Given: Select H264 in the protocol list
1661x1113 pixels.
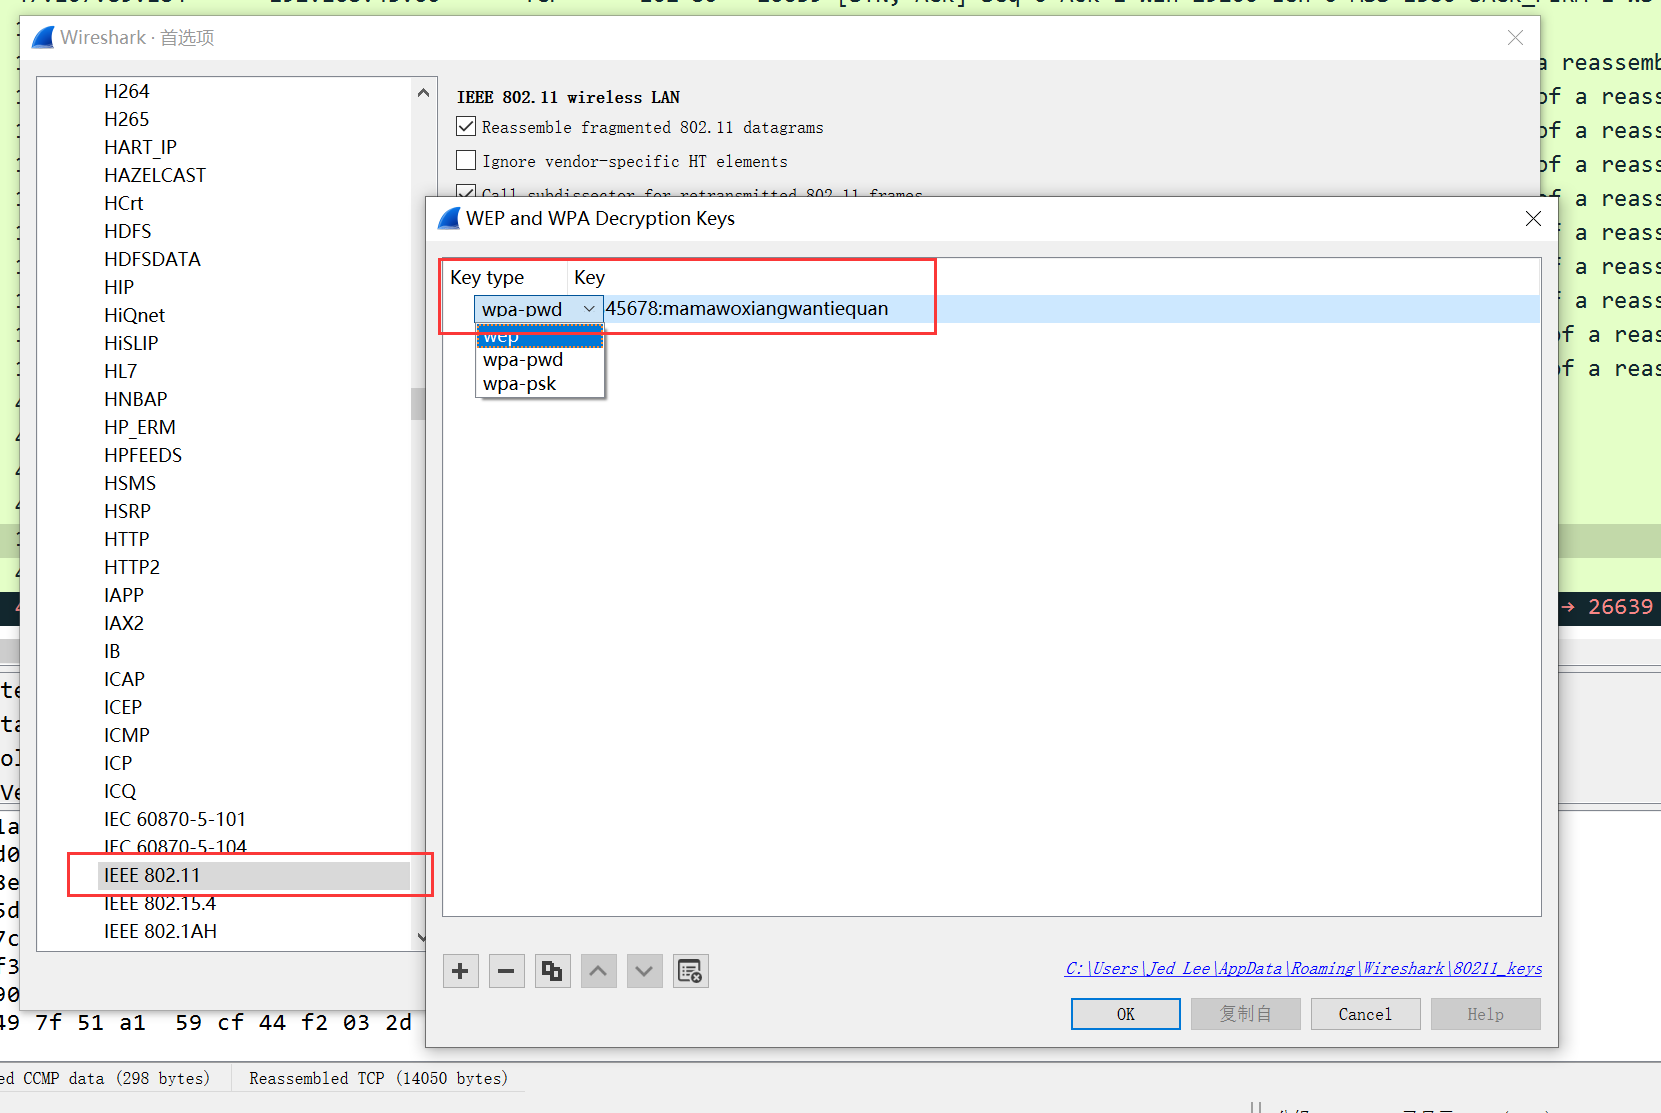Looking at the screenshot, I should pos(127,91).
